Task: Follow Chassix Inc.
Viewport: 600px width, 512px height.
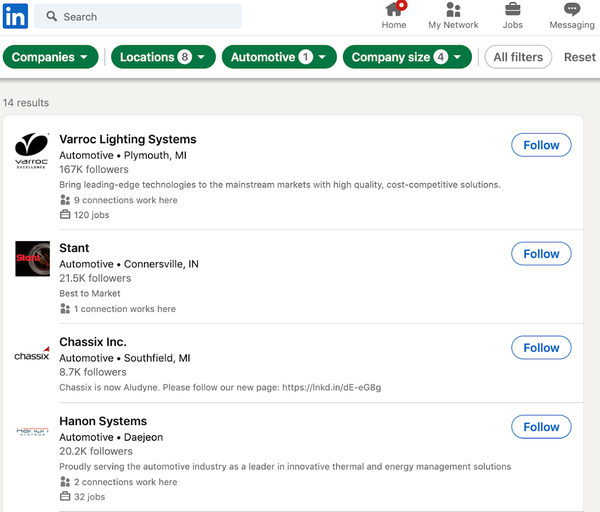Action: (541, 348)
